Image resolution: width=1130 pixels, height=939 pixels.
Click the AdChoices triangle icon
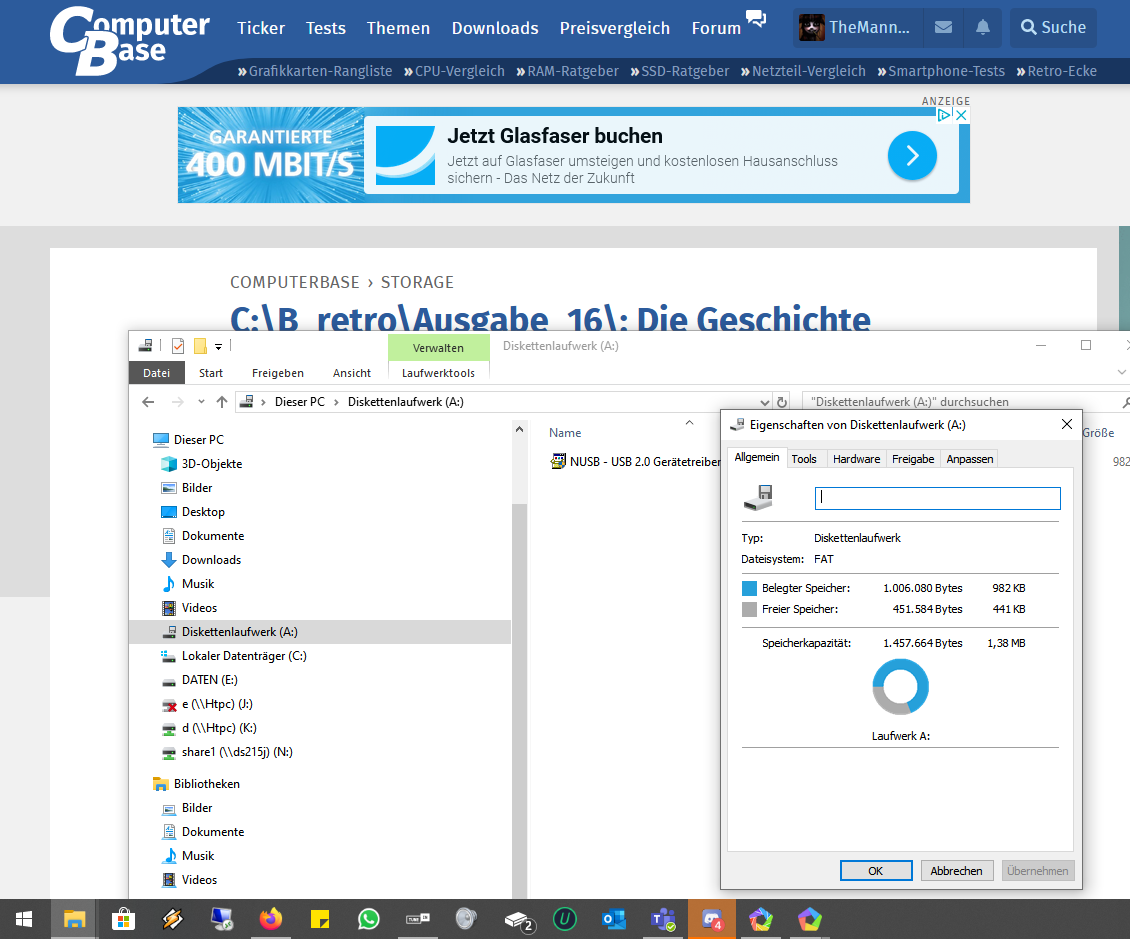pyautogui.click(x=944, y=115)
